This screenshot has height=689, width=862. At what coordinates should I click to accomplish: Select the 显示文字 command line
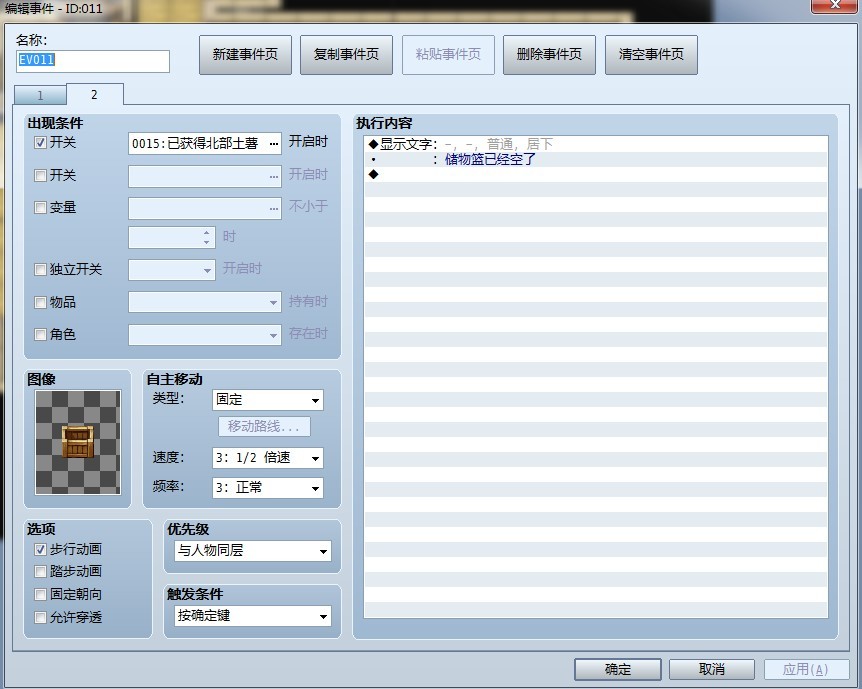[595, 144]
